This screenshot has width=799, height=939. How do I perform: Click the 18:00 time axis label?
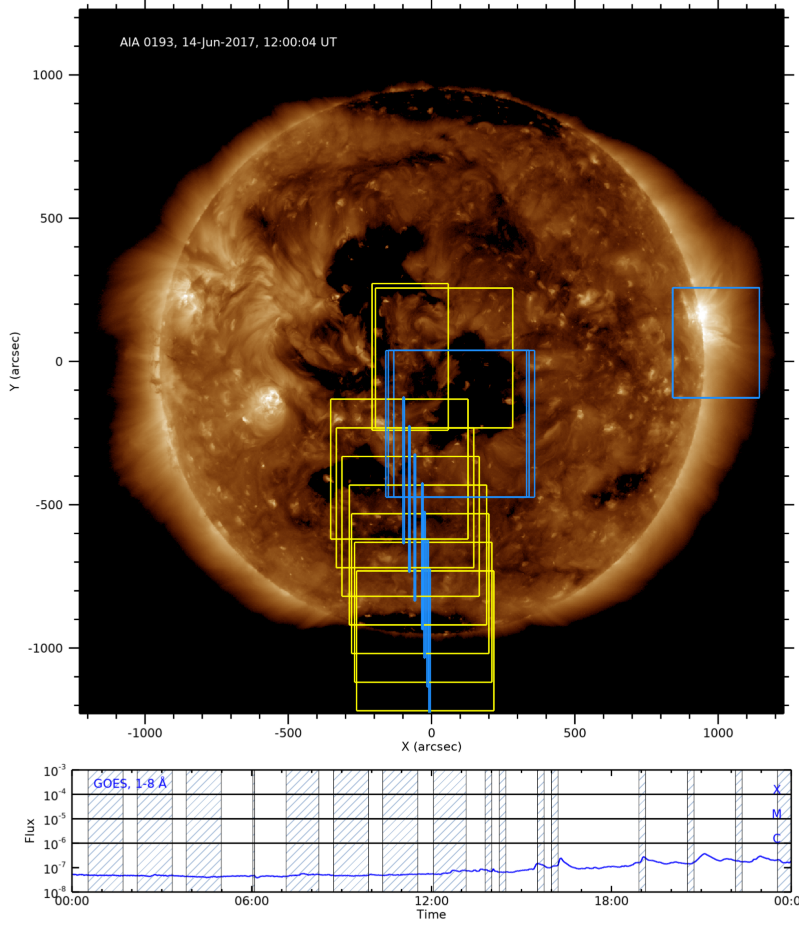click(x=612, y=901)
